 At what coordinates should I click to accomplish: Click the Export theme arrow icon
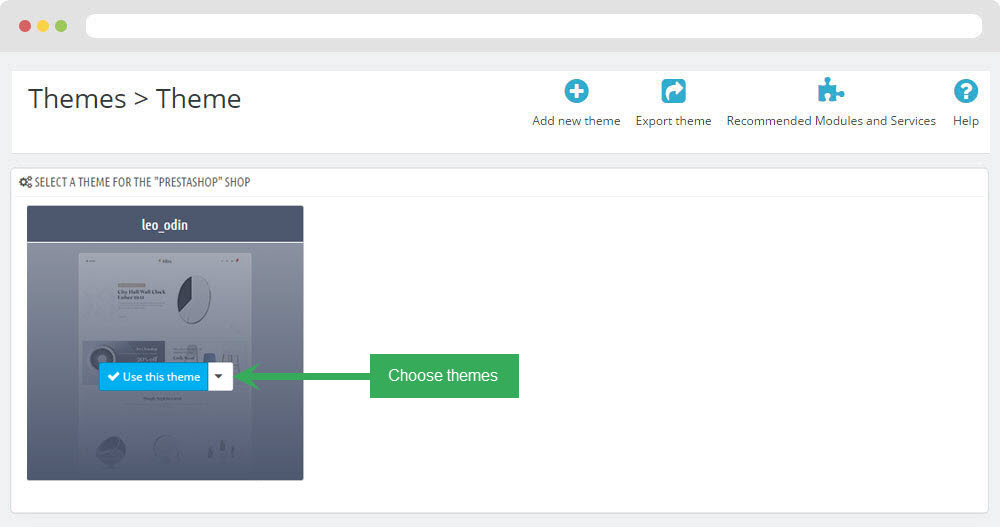(673, 91)
